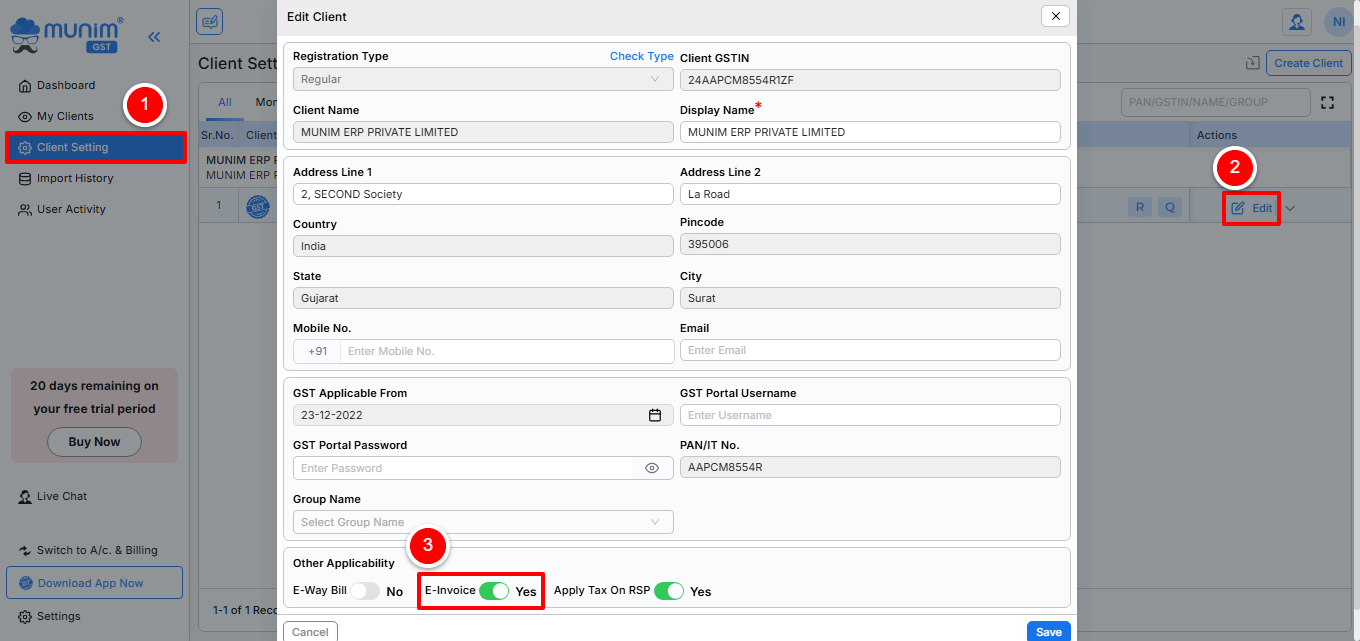Open the +91 country code selector
Image resolution: width=1360 pixels, height=641 pixels.
pyautogui.click(x=317, y=351)
